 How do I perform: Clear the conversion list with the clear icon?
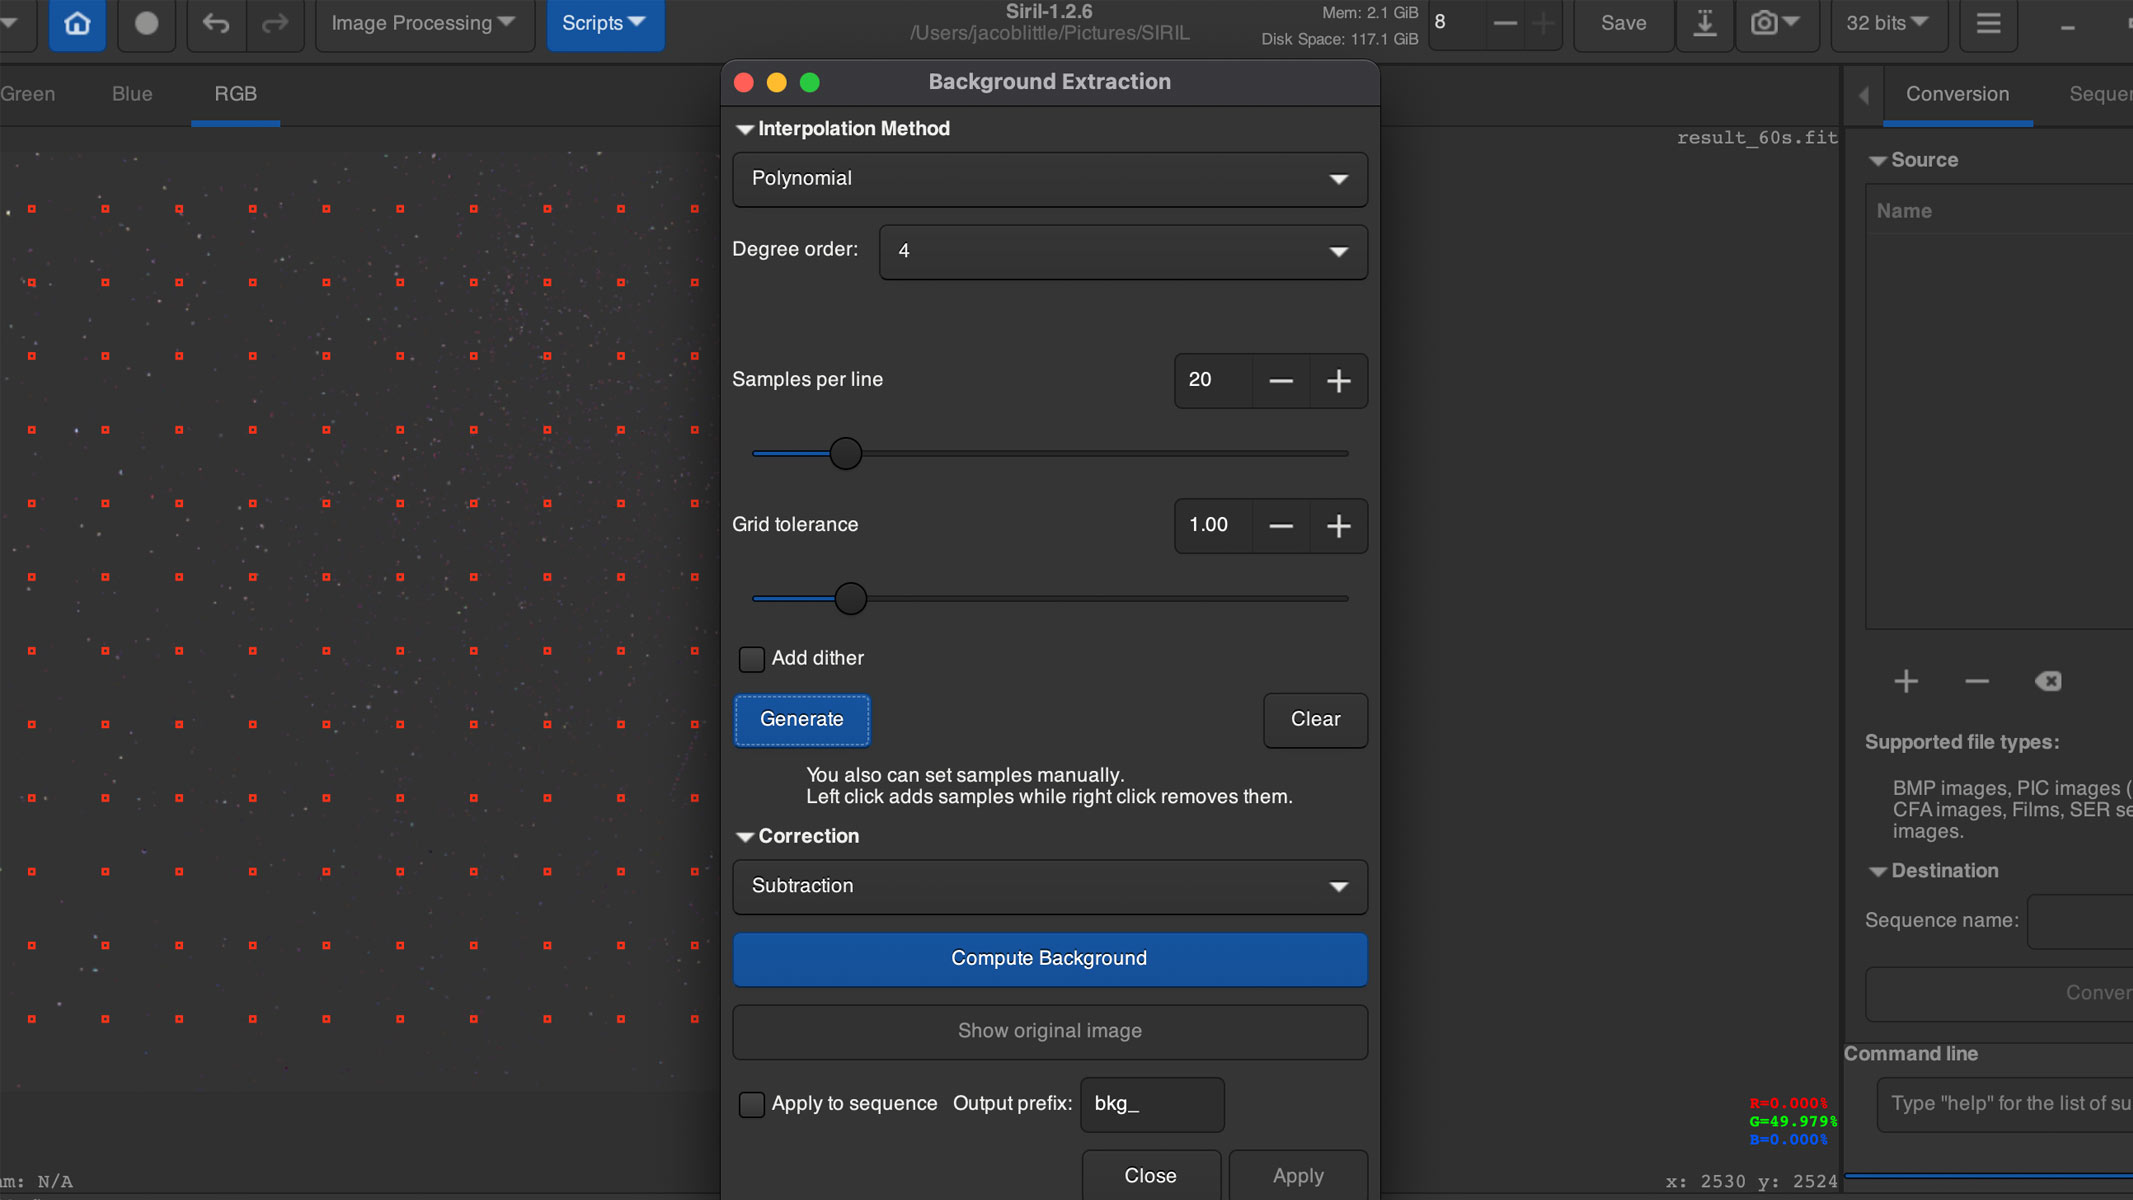click(x=2047, y=681)
